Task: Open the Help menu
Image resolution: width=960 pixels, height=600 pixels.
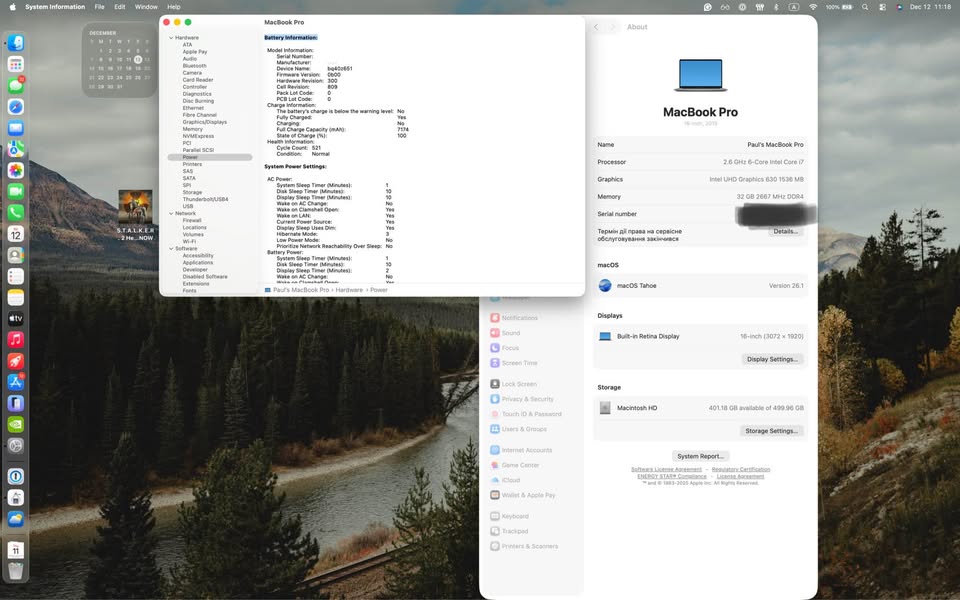Action: 174,6
